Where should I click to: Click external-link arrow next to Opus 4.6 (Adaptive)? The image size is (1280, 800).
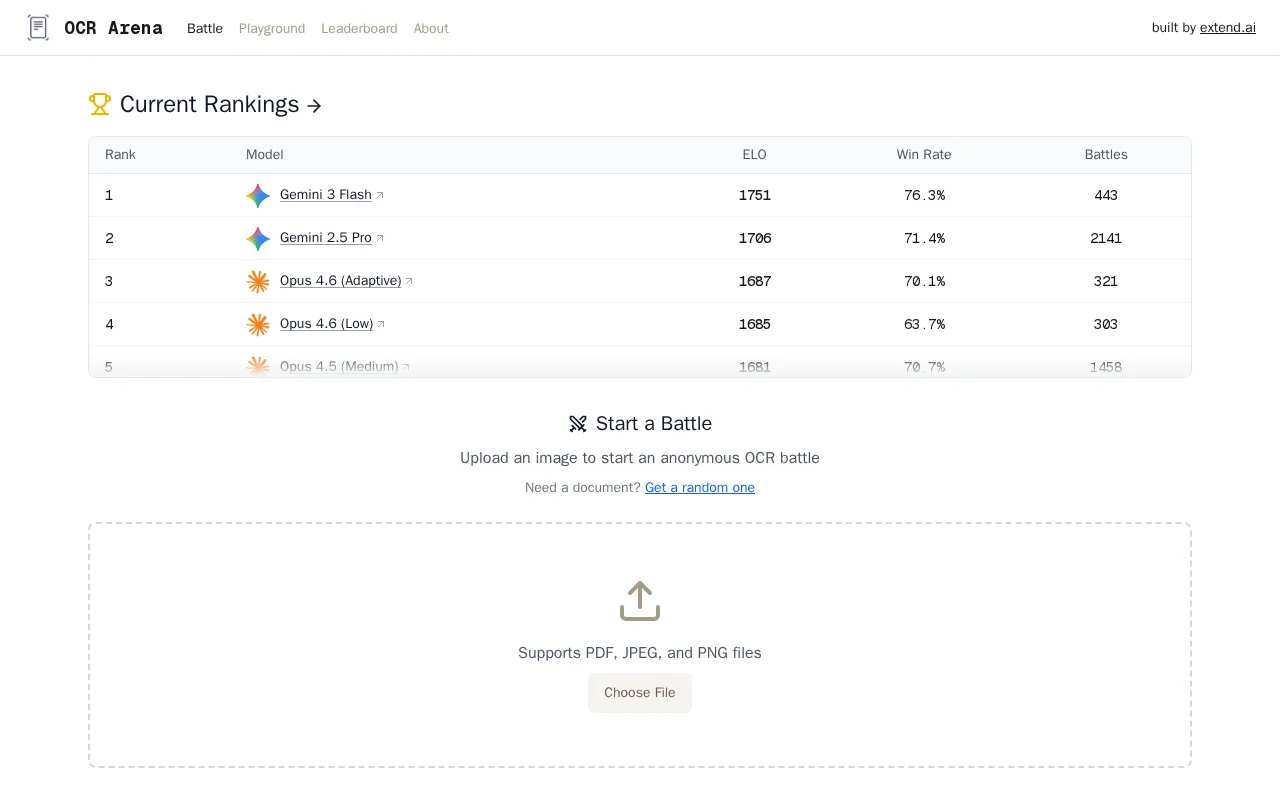pyautogui.click(x=409, y=281)
